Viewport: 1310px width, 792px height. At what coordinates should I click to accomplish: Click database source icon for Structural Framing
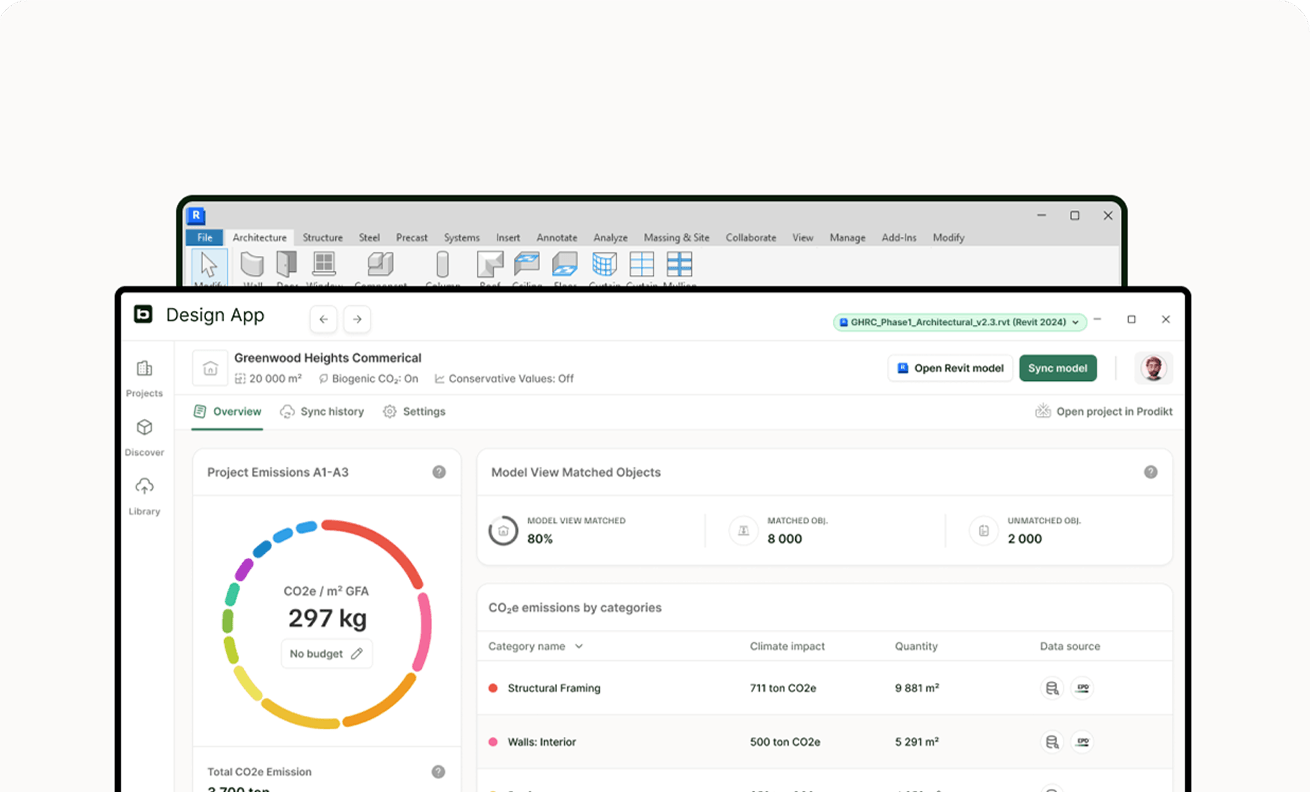coord(1051,688)
